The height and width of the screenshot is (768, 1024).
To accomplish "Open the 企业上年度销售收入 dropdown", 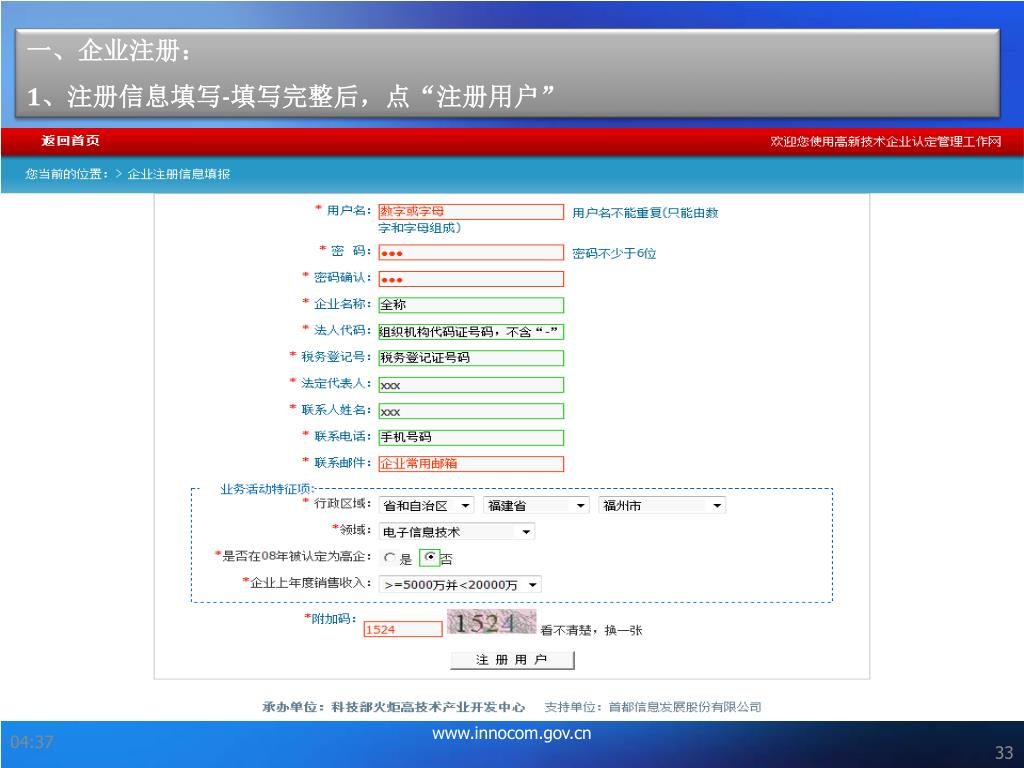I will click(460, 585).
